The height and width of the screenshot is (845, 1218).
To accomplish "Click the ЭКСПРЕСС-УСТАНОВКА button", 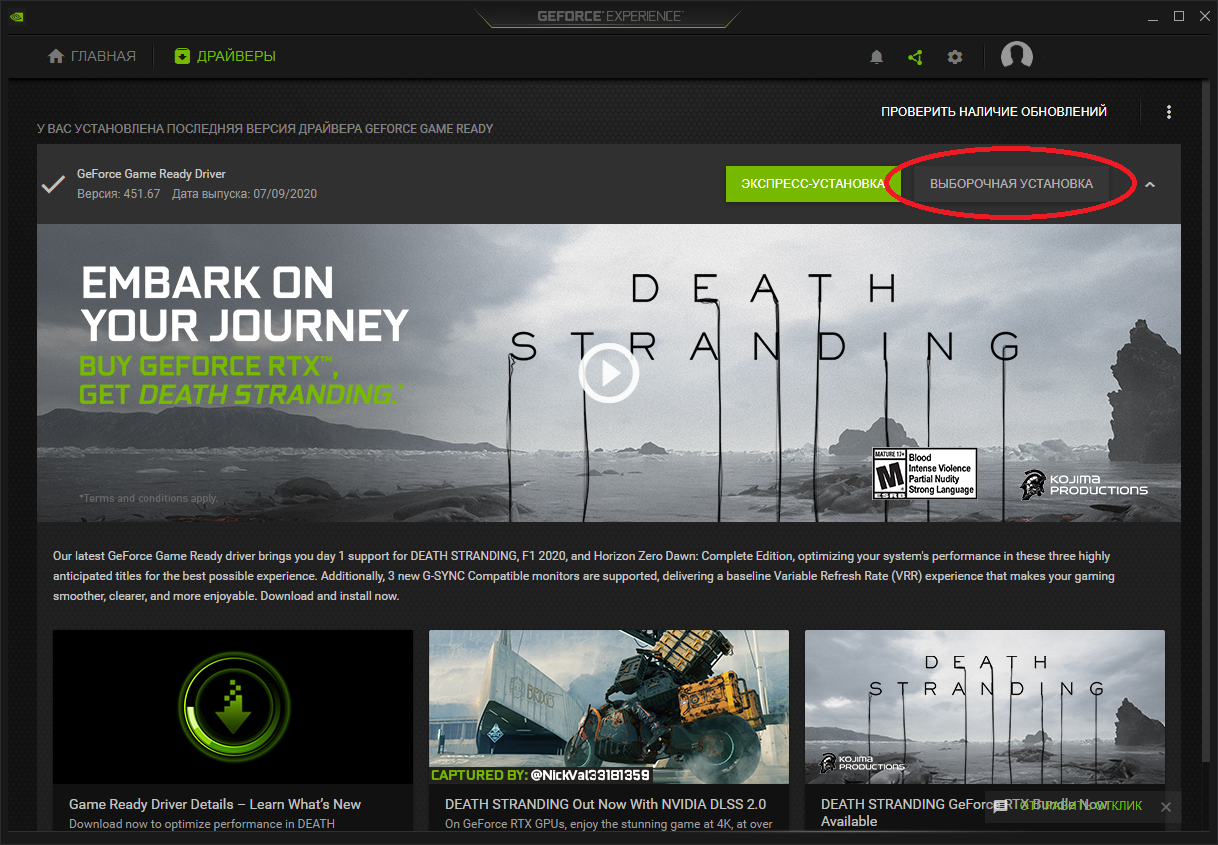I will point(812,184).
